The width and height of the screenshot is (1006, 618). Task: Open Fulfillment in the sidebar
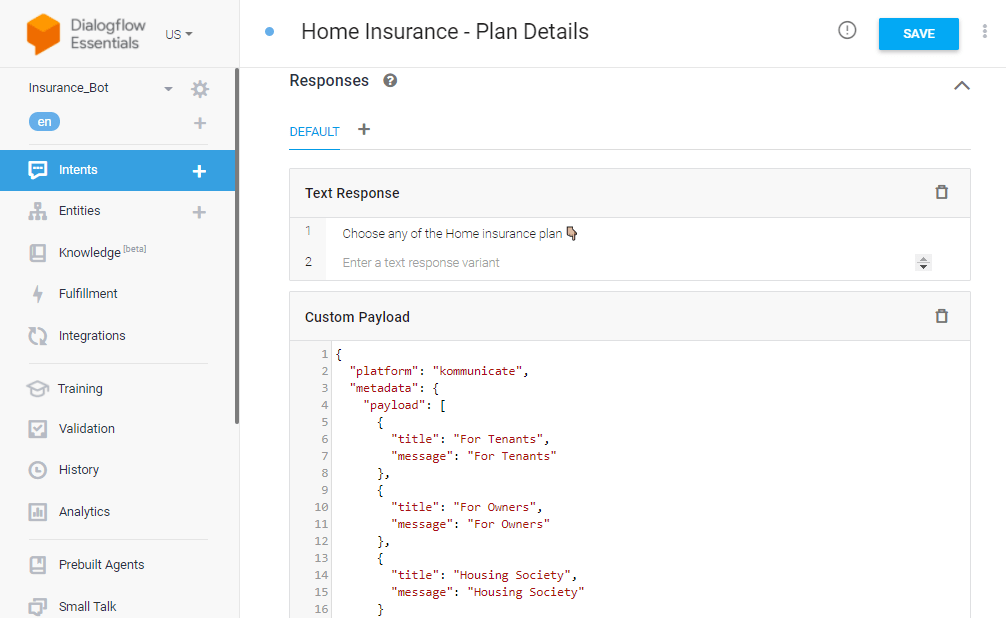(88, 293)
